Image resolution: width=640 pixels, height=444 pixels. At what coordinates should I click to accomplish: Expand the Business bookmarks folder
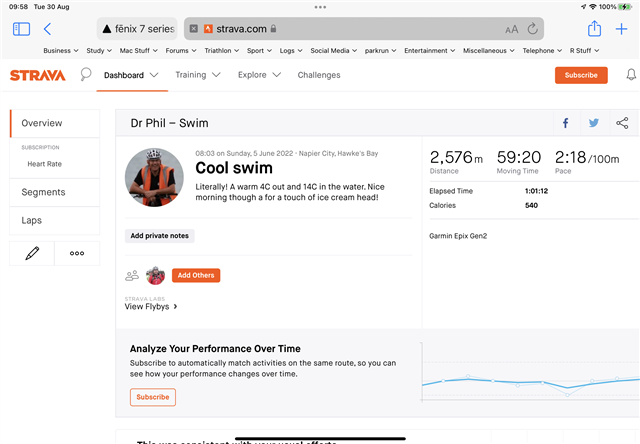(61, 51)
